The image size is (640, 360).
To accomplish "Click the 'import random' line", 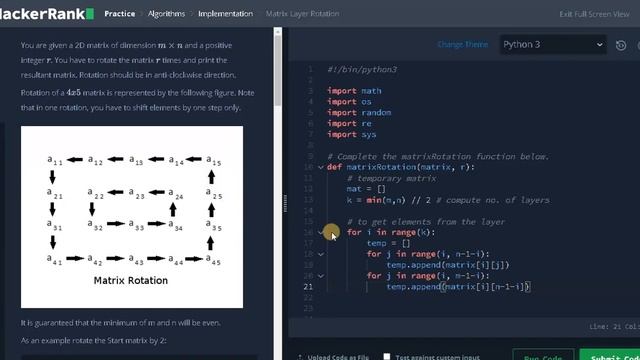I will [359, 112].
